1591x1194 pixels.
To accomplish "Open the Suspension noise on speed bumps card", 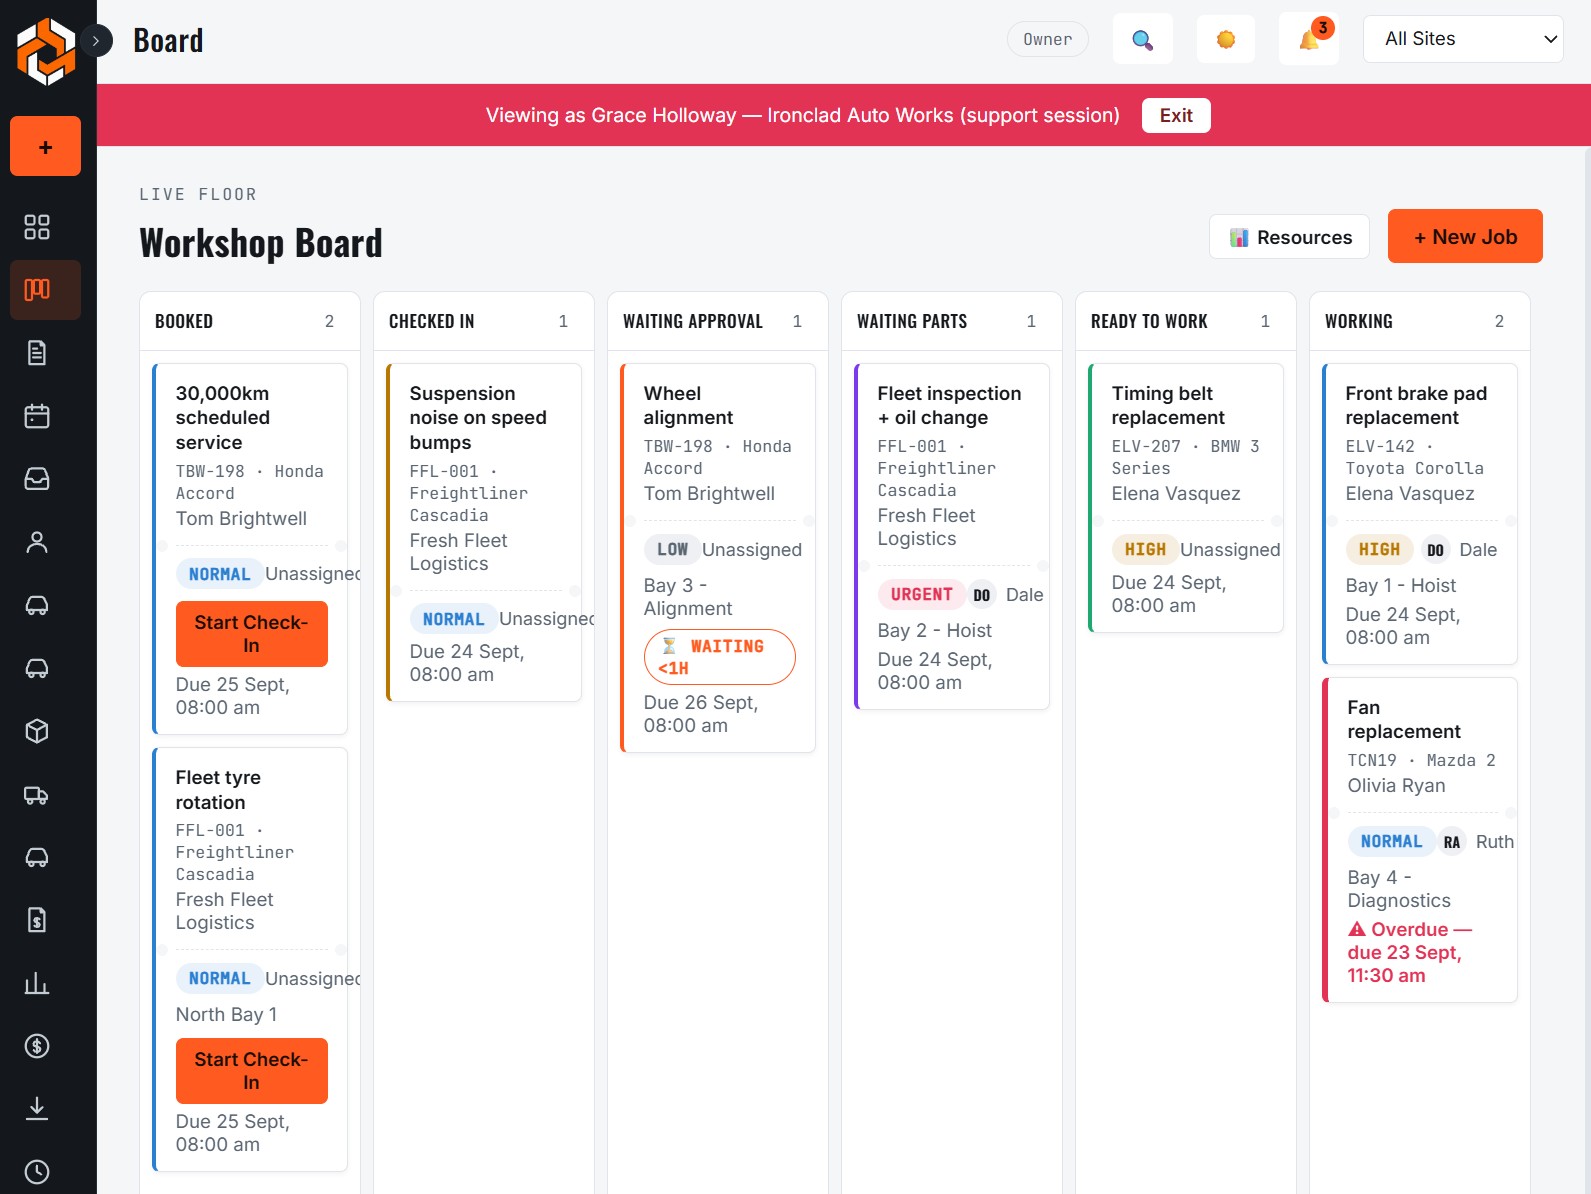I will [x=484, y=532].
